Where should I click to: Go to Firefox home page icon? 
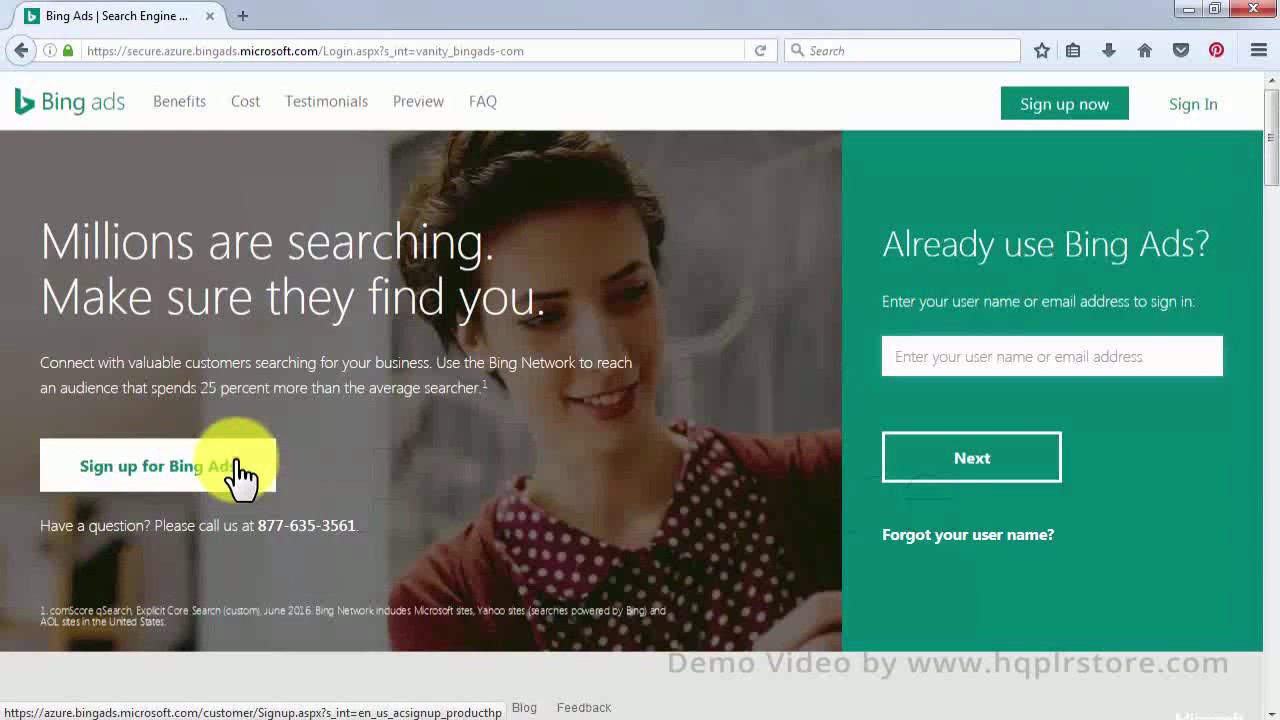coord(1145,51)
